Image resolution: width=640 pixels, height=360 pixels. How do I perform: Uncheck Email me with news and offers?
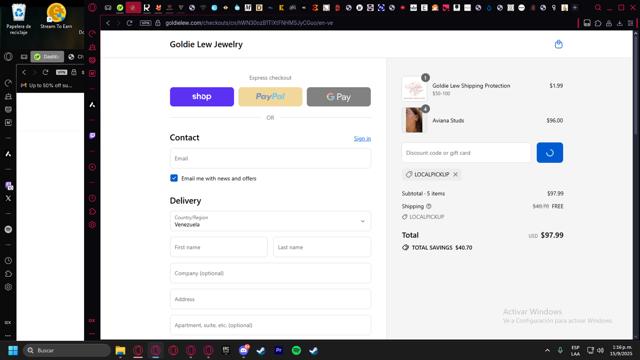coord(174,178)
